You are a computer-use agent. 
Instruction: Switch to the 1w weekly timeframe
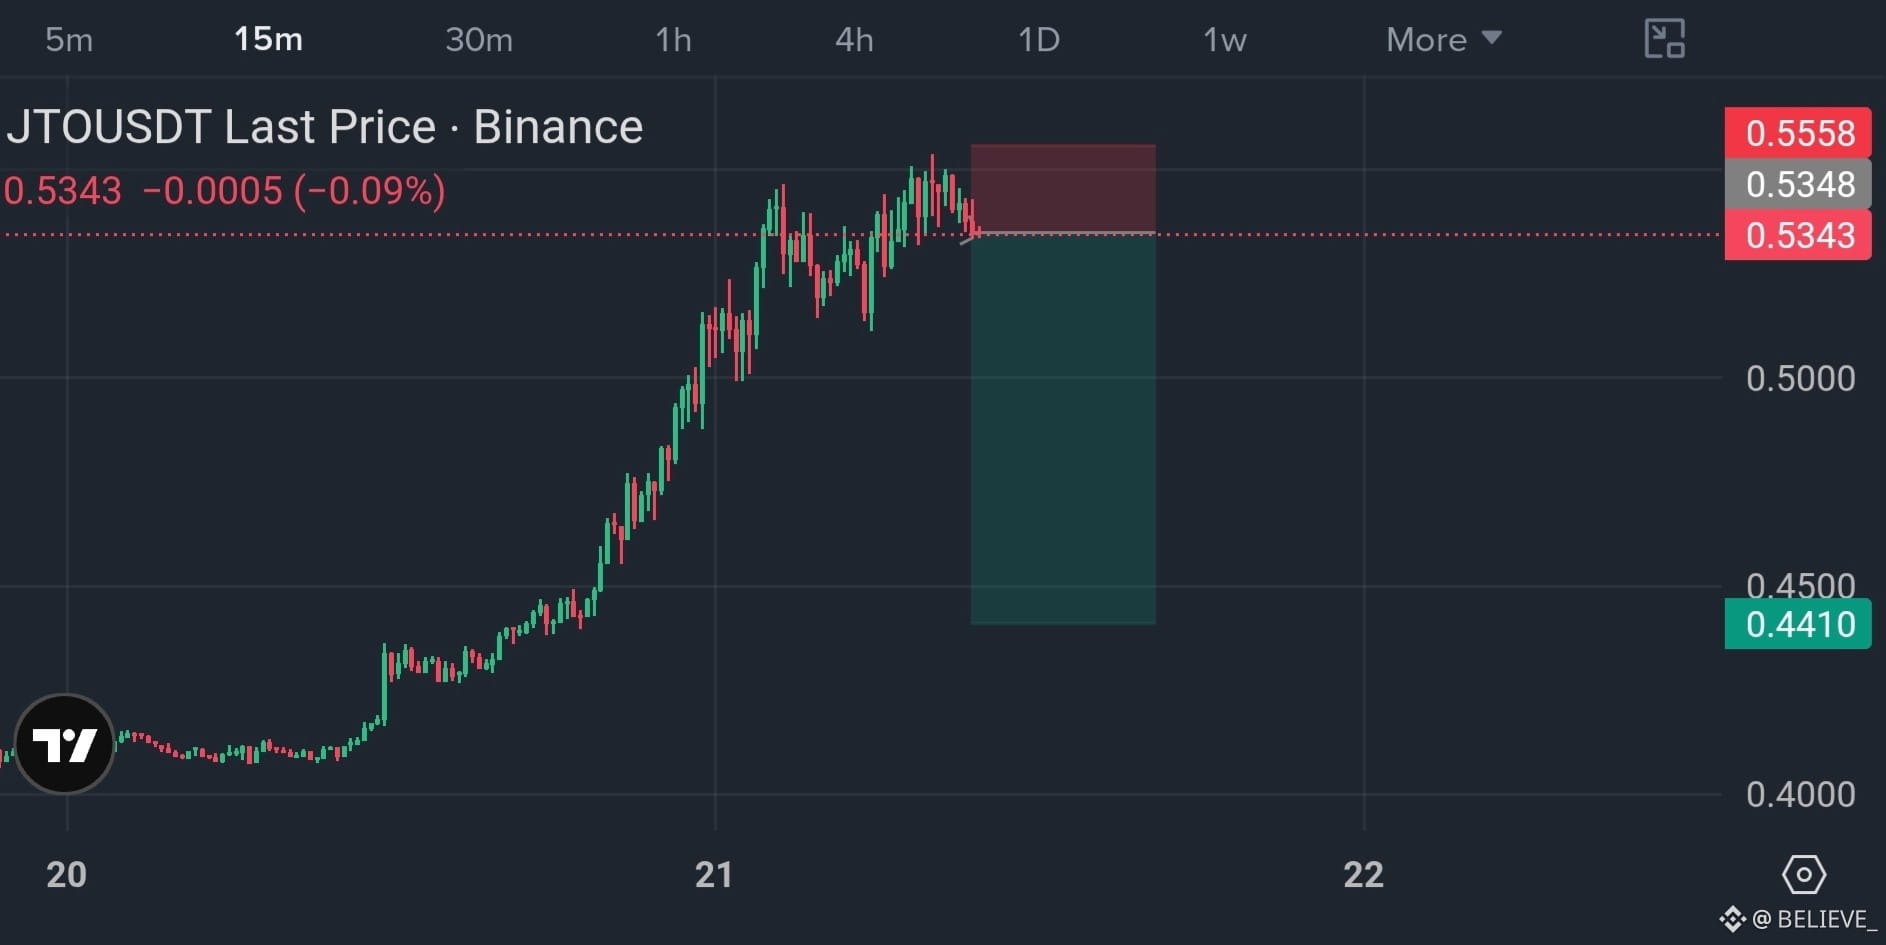[x=1224, y=39]
